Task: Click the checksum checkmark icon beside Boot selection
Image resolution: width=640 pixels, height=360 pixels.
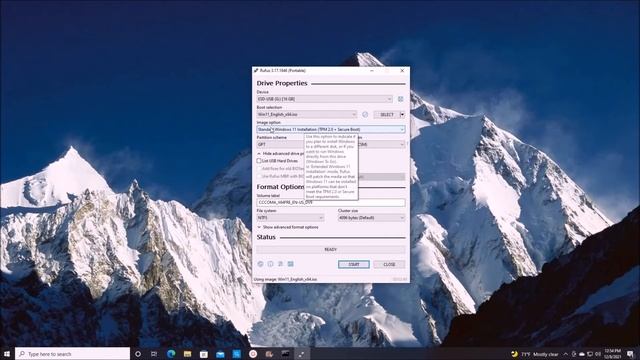Action: point(365,115)
